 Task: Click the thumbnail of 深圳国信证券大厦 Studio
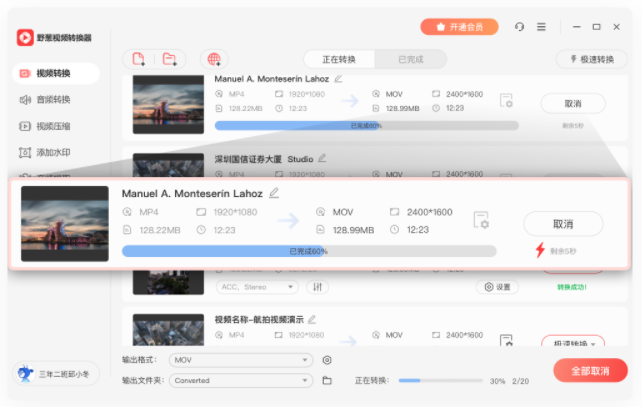pos(168,165)
